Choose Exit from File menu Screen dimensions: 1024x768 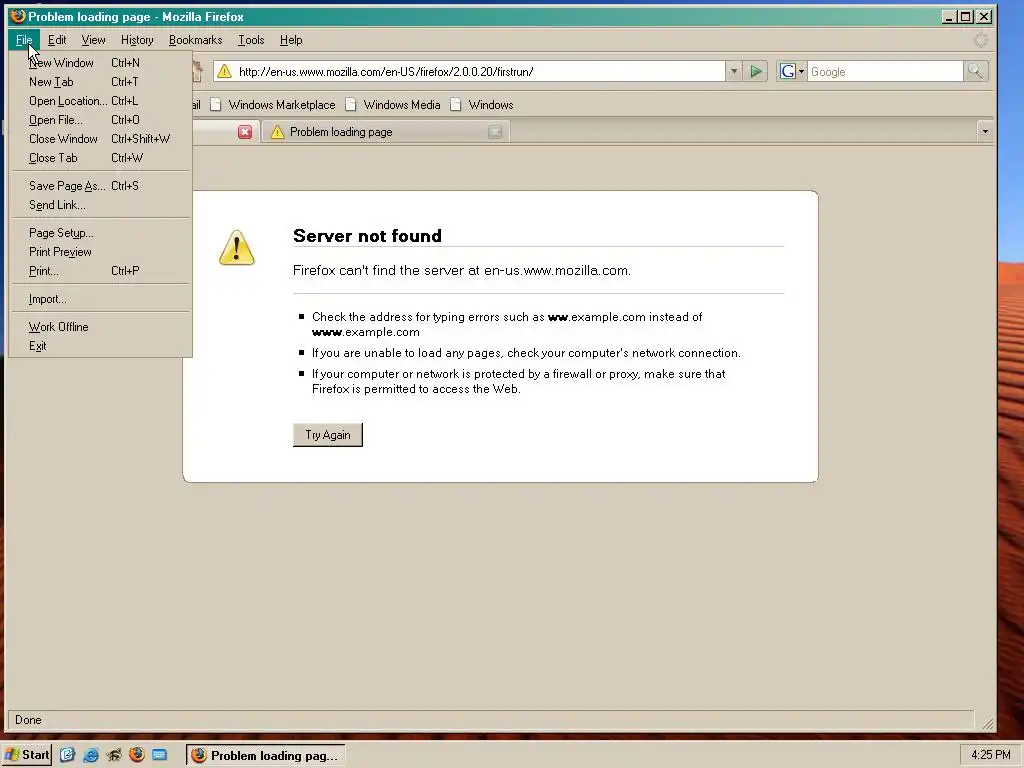101,345
